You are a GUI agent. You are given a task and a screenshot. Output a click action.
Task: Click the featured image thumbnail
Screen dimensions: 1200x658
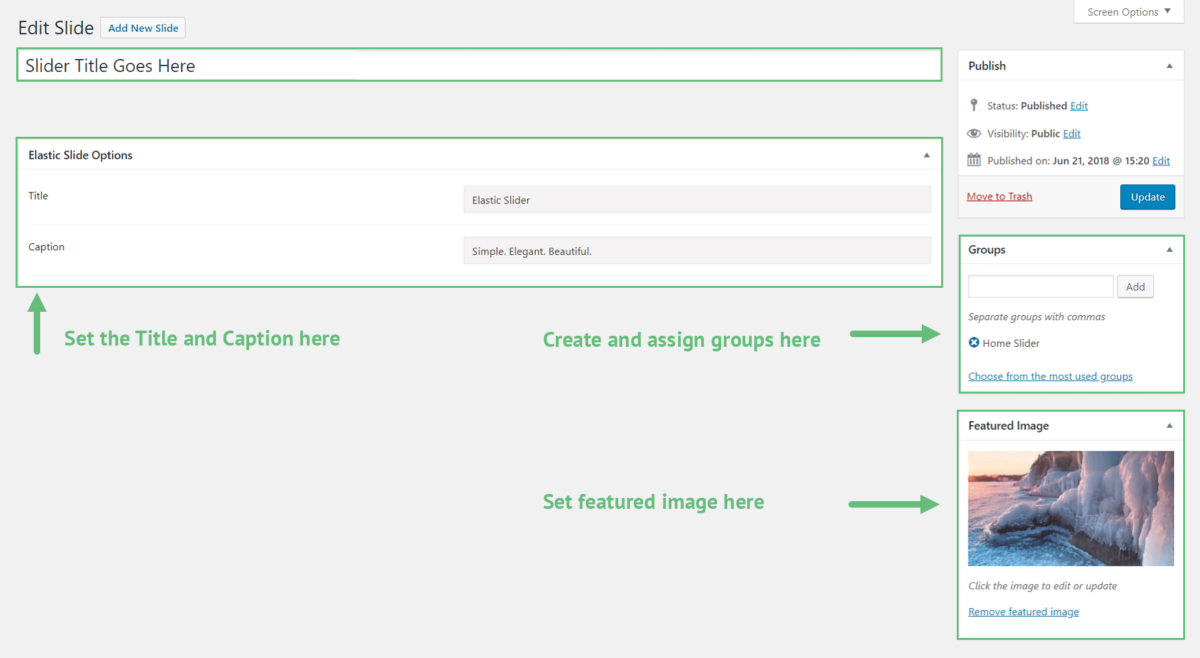pyautogui.click(x=1070, y=508)
